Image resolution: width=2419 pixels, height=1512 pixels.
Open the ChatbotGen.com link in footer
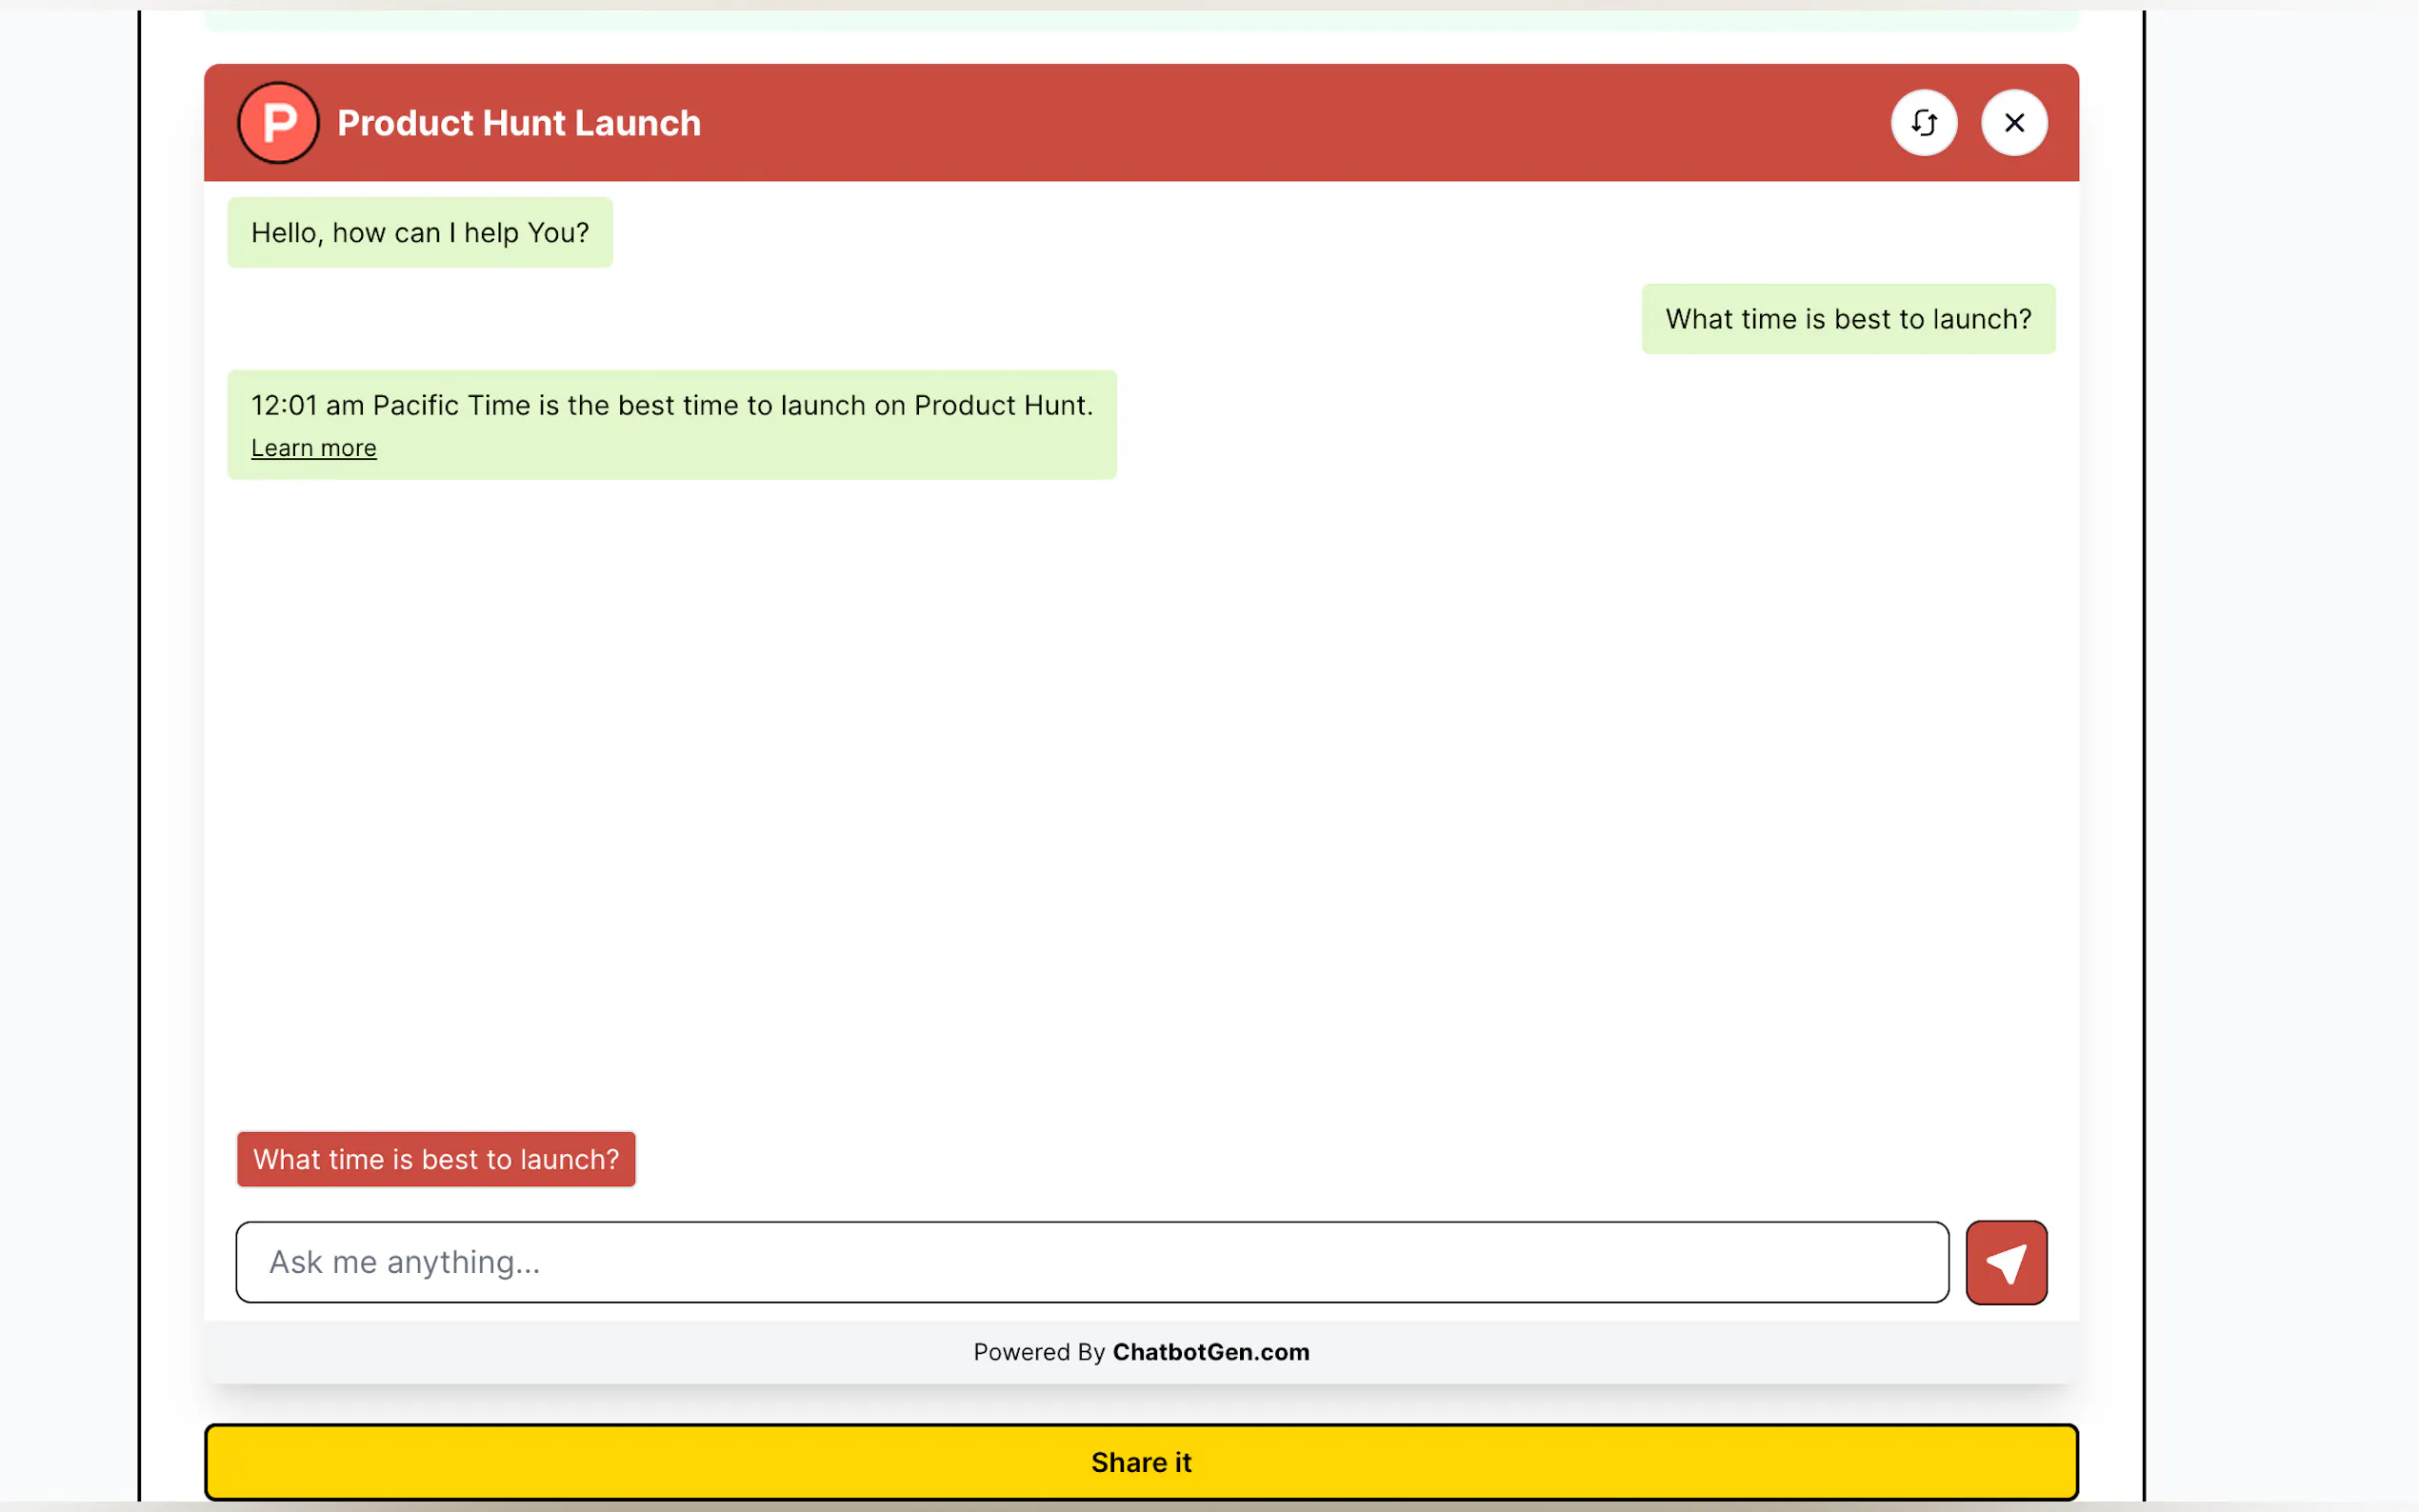coord(1210,1352)
